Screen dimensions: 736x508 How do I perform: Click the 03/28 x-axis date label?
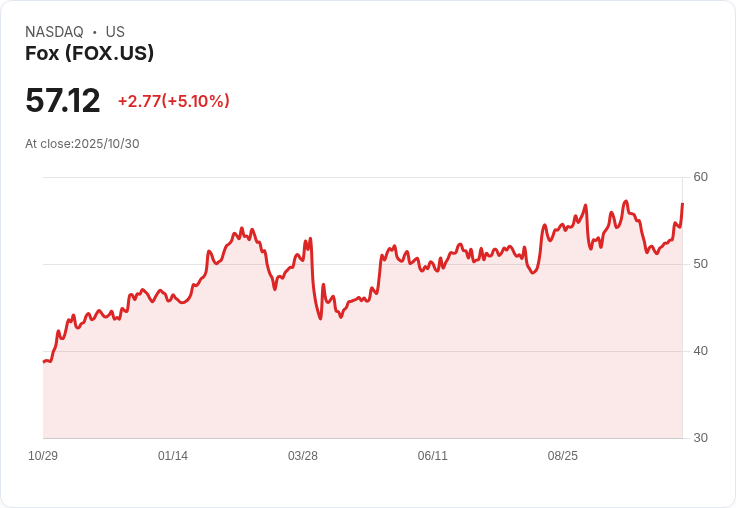(303, 456)
